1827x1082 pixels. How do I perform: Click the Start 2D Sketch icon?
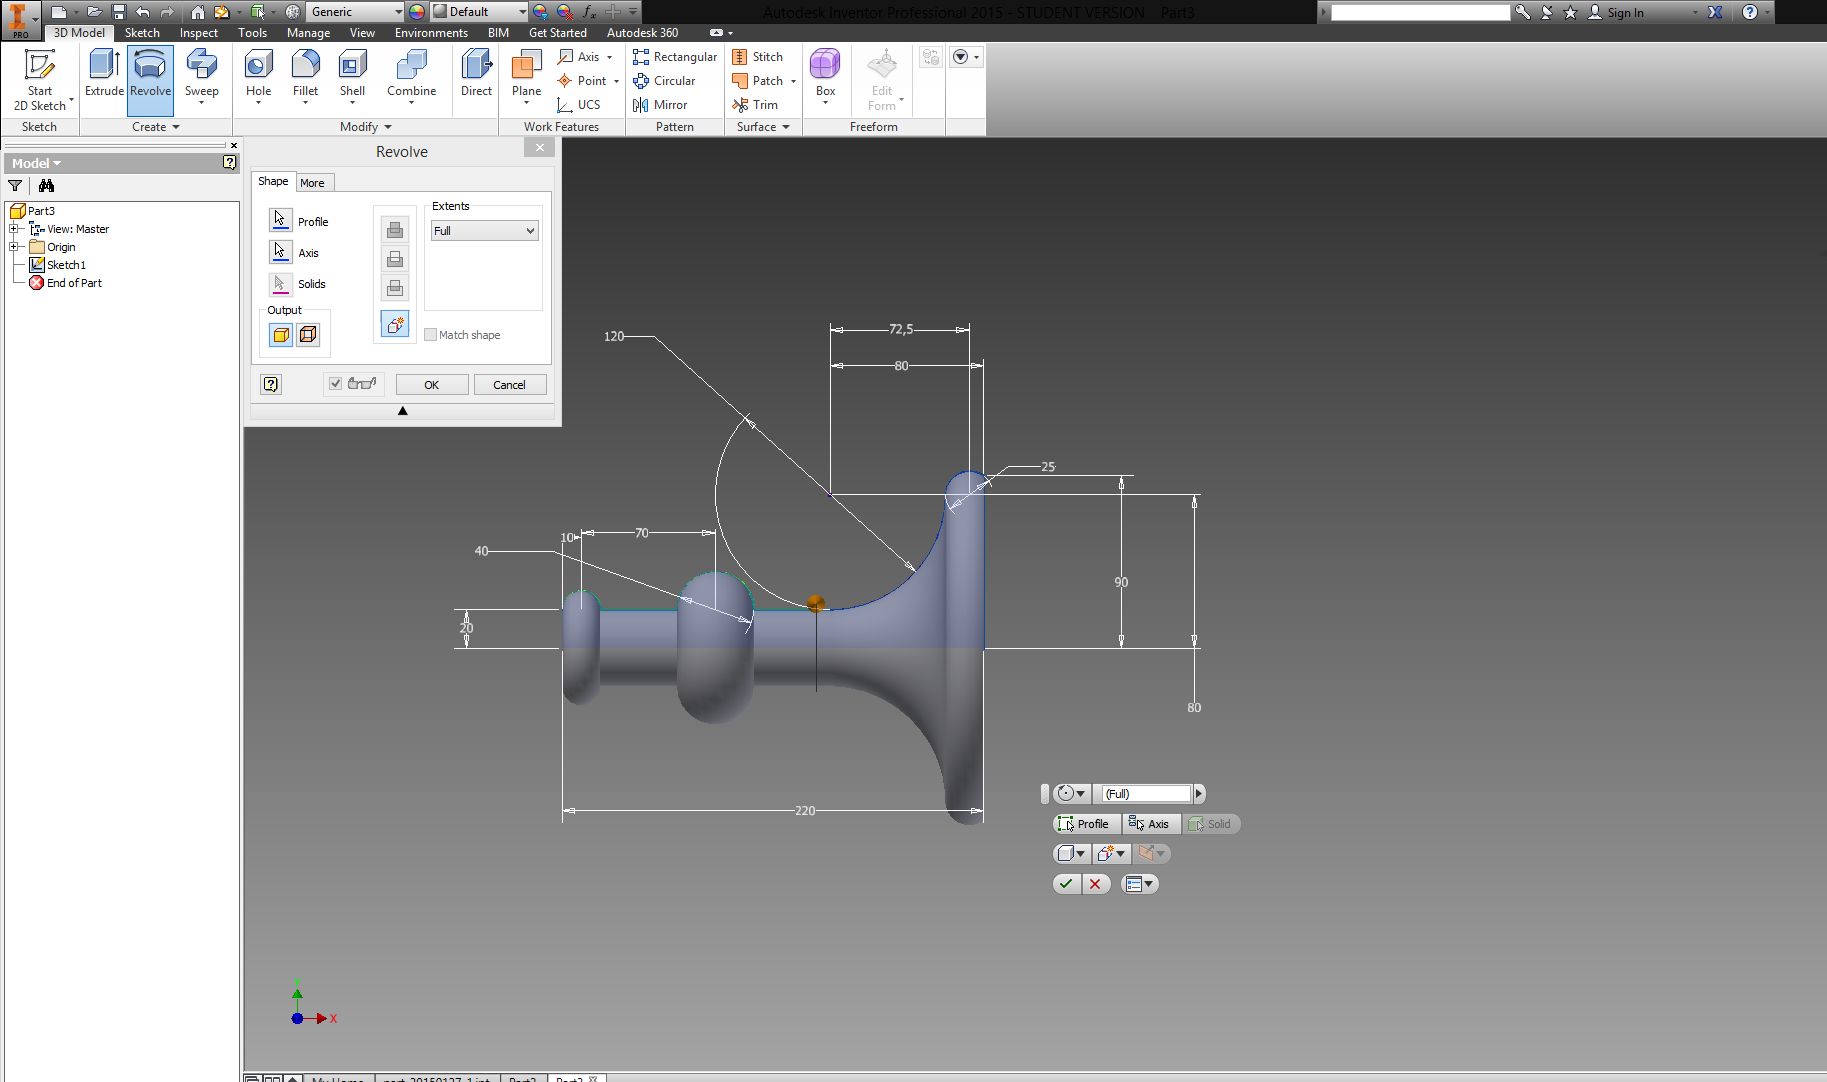tap(40, 78)
